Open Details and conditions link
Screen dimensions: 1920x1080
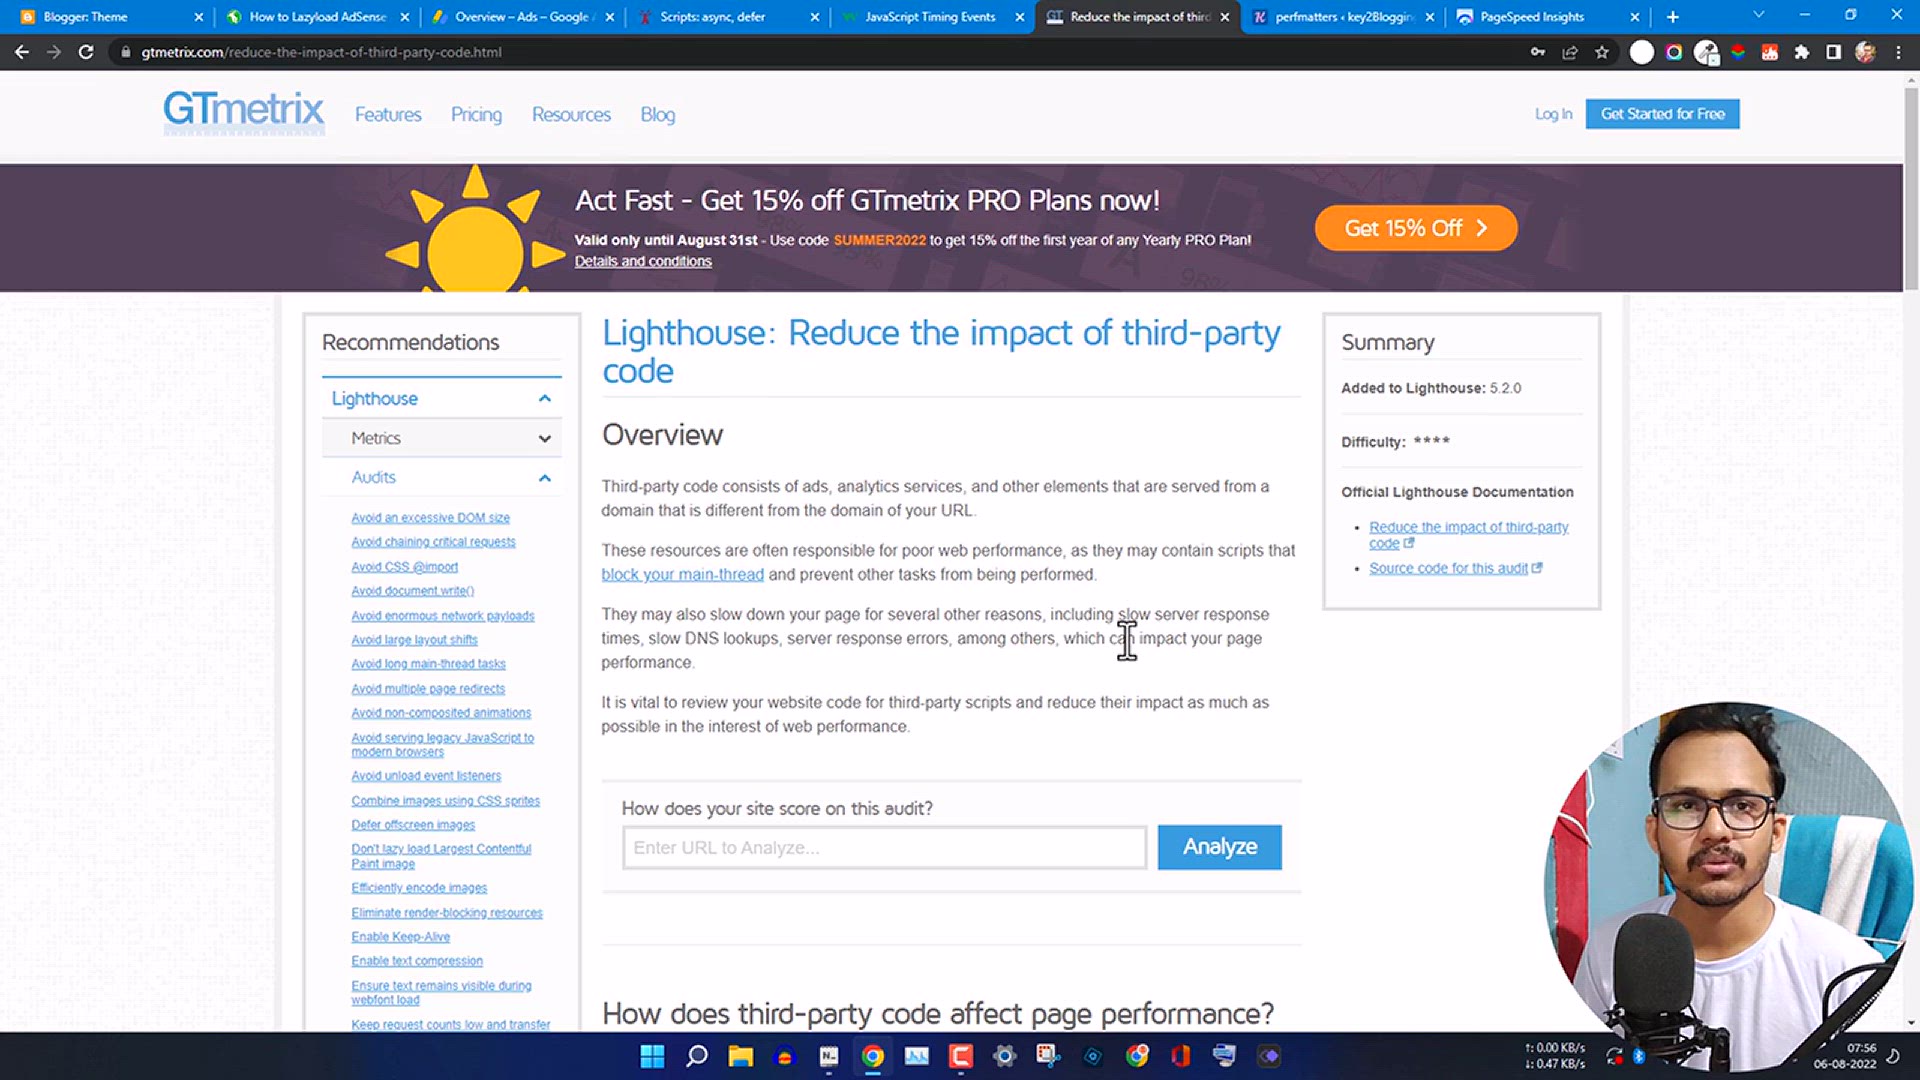pyautogui.click(x=643, y=261)
